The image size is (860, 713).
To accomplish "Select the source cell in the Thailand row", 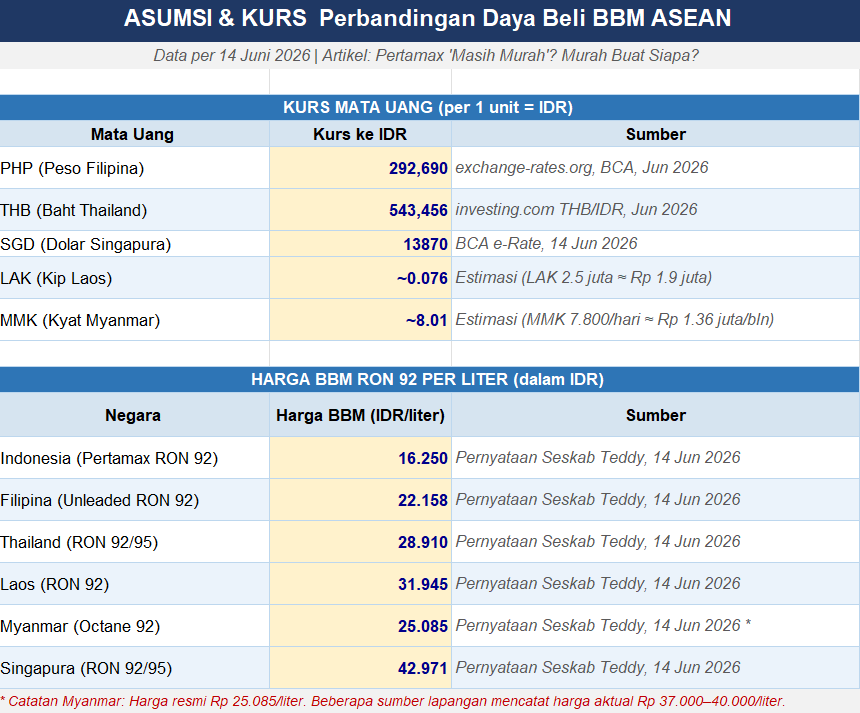I will tap(655, 542).
